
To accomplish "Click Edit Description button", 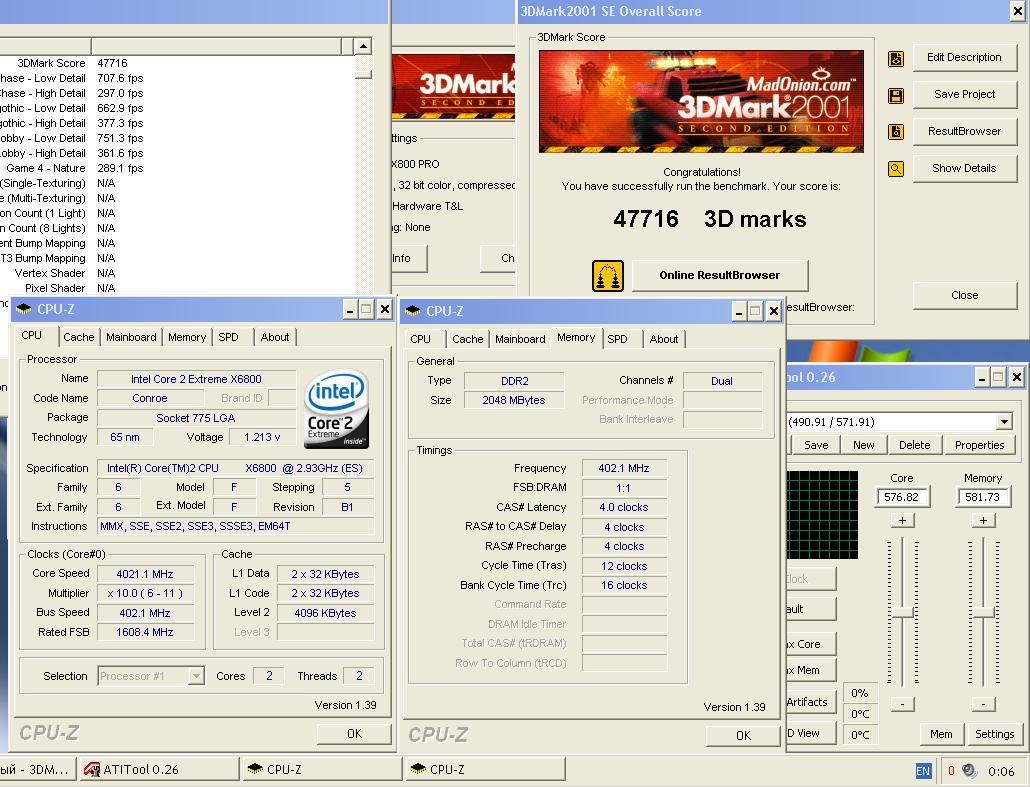I will pyautogui.click(x=964, y=57).
